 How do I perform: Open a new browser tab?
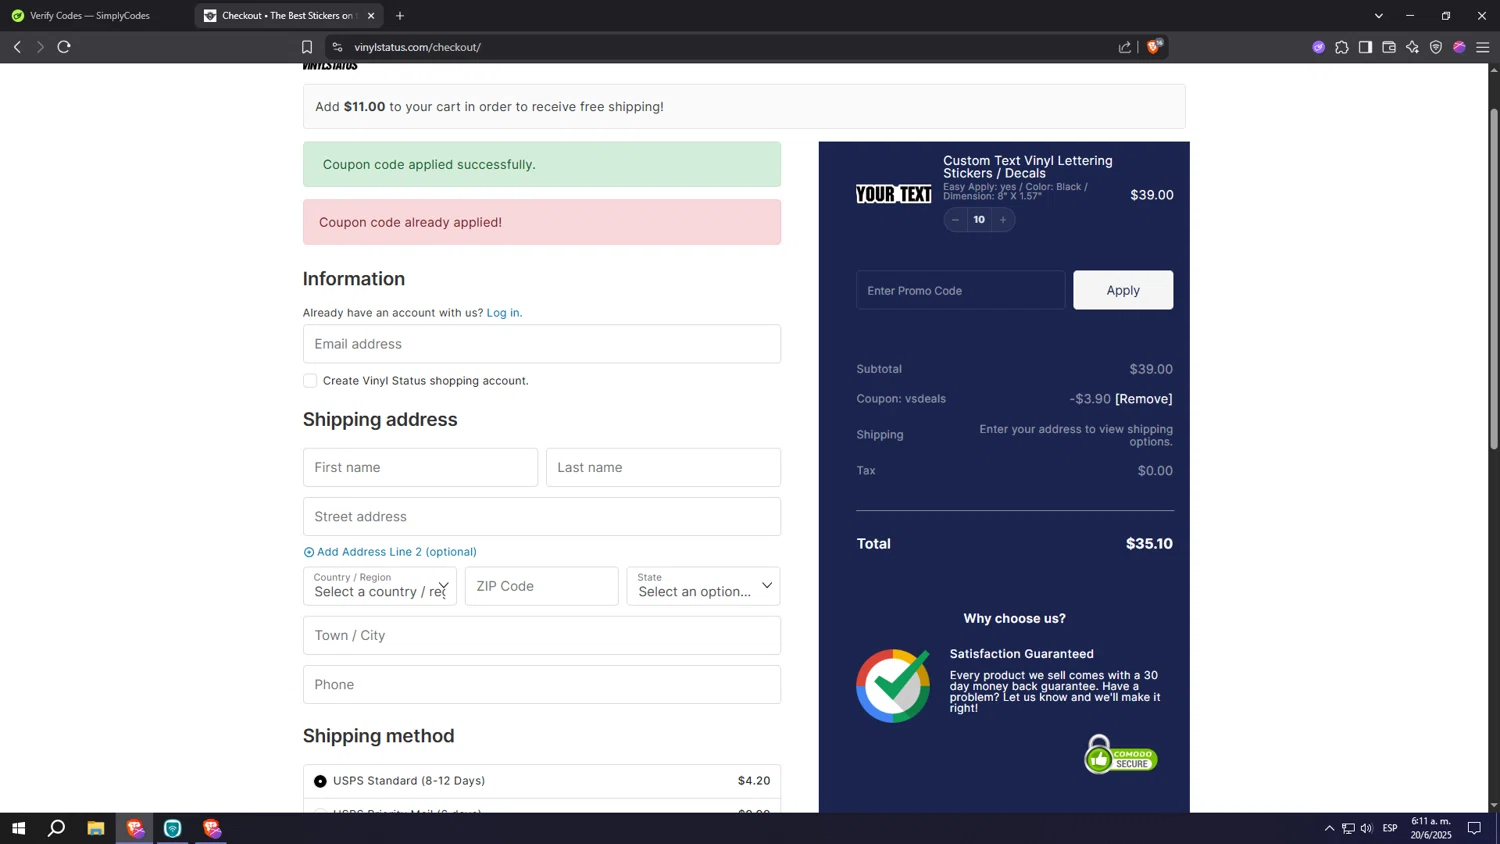coord(400,16)
